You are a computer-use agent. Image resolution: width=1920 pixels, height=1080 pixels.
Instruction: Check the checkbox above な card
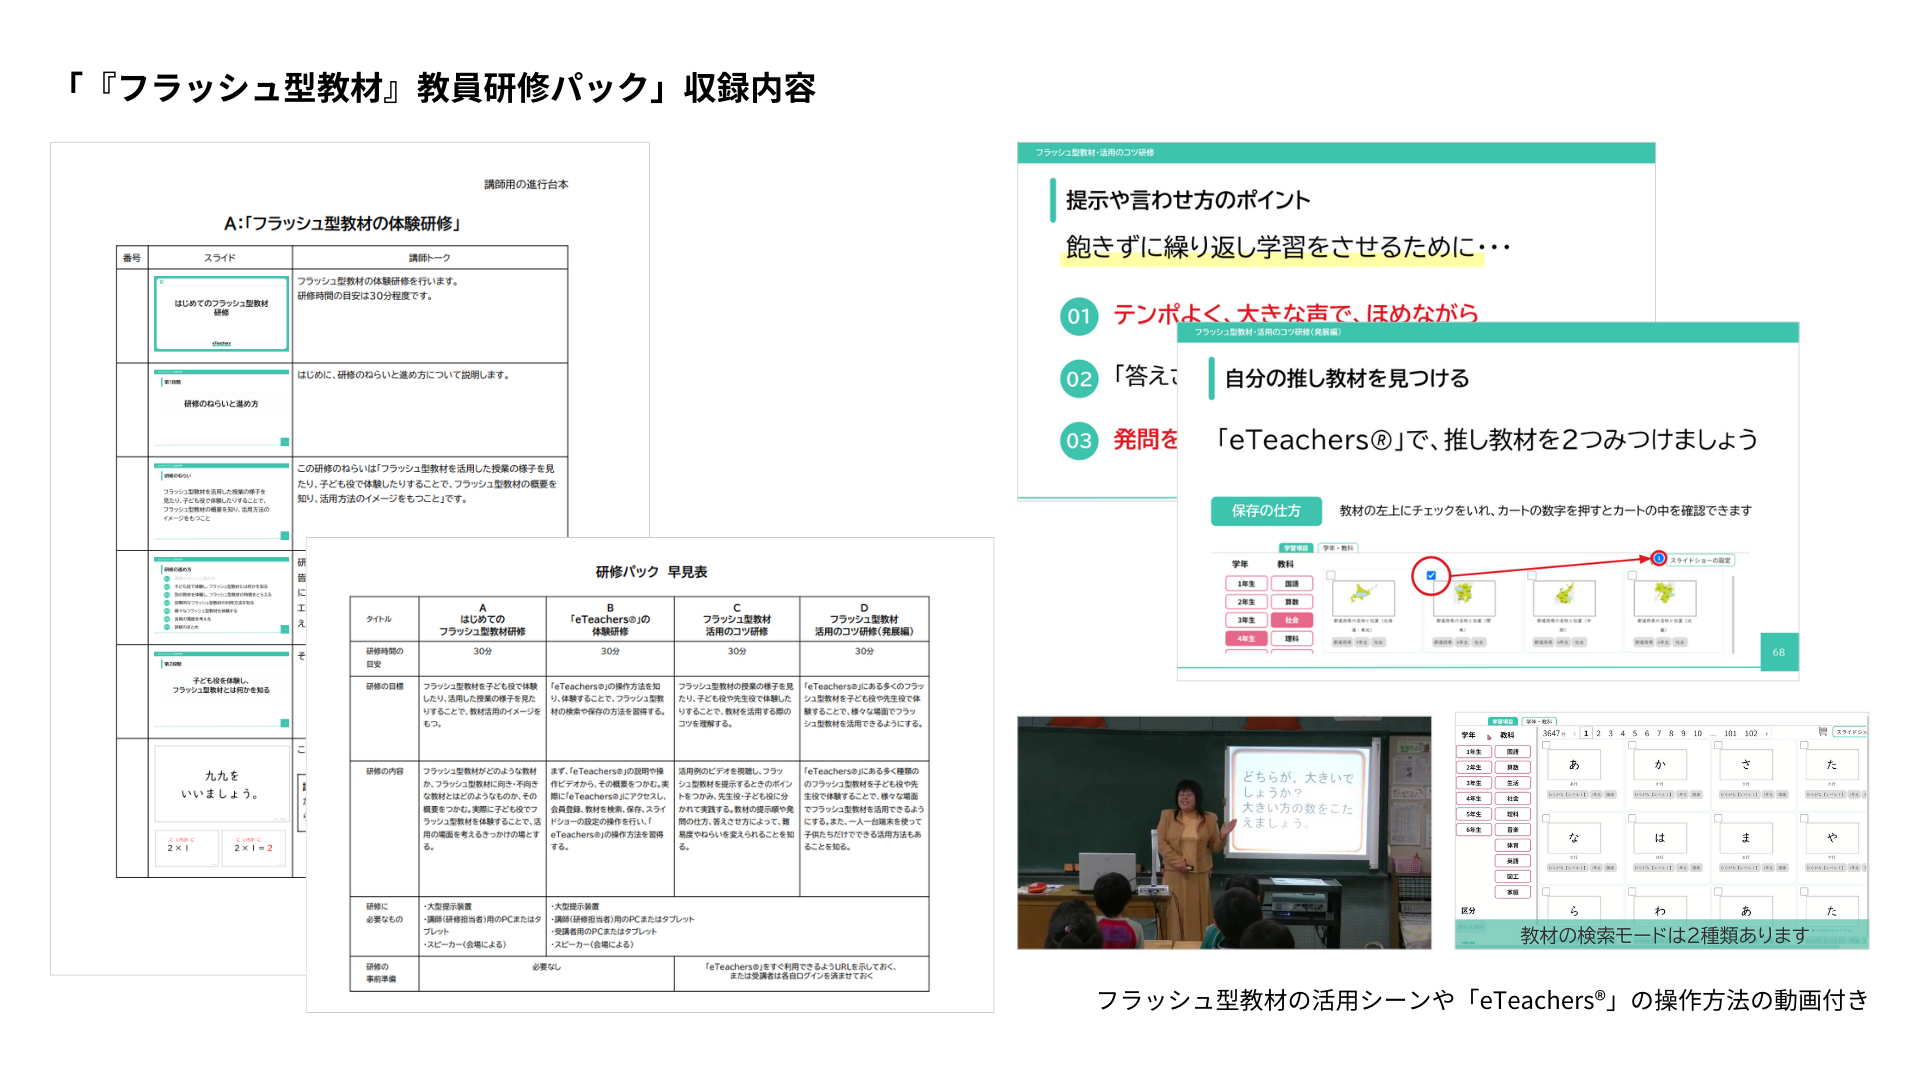[1546, 818]
